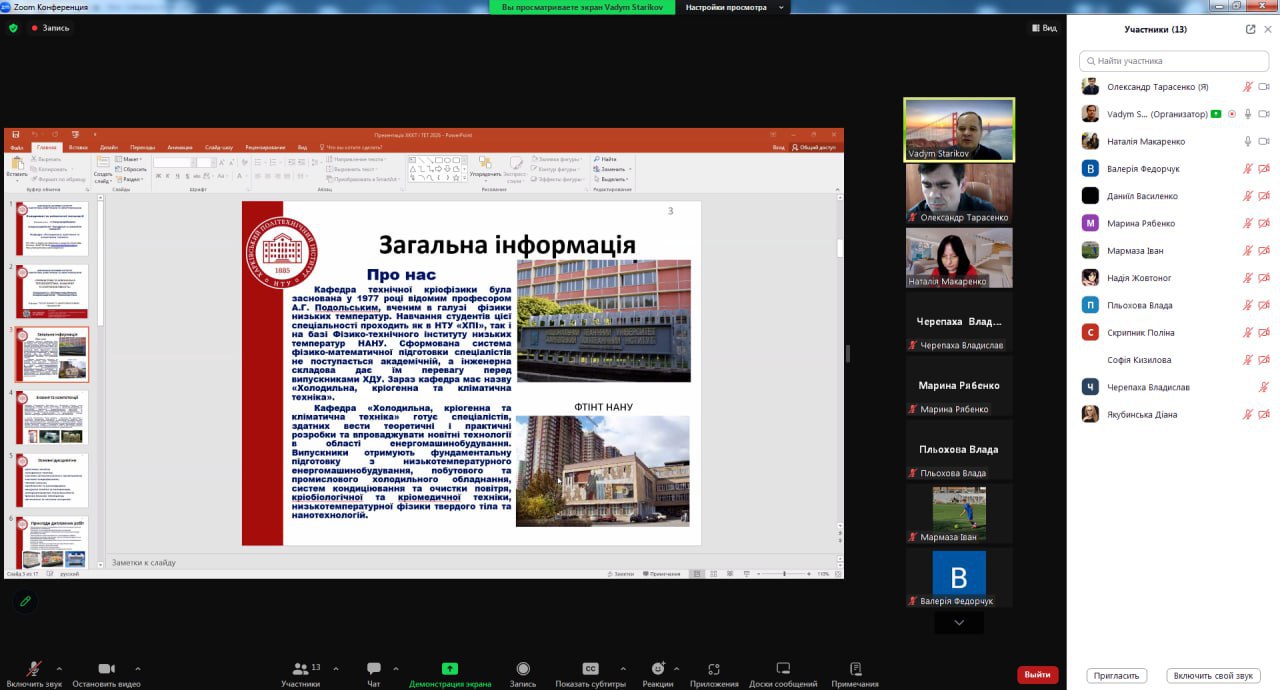
Task: Open audio options arrow beside Включить звук
Action: pyautogui.click(x=59, y=668)
